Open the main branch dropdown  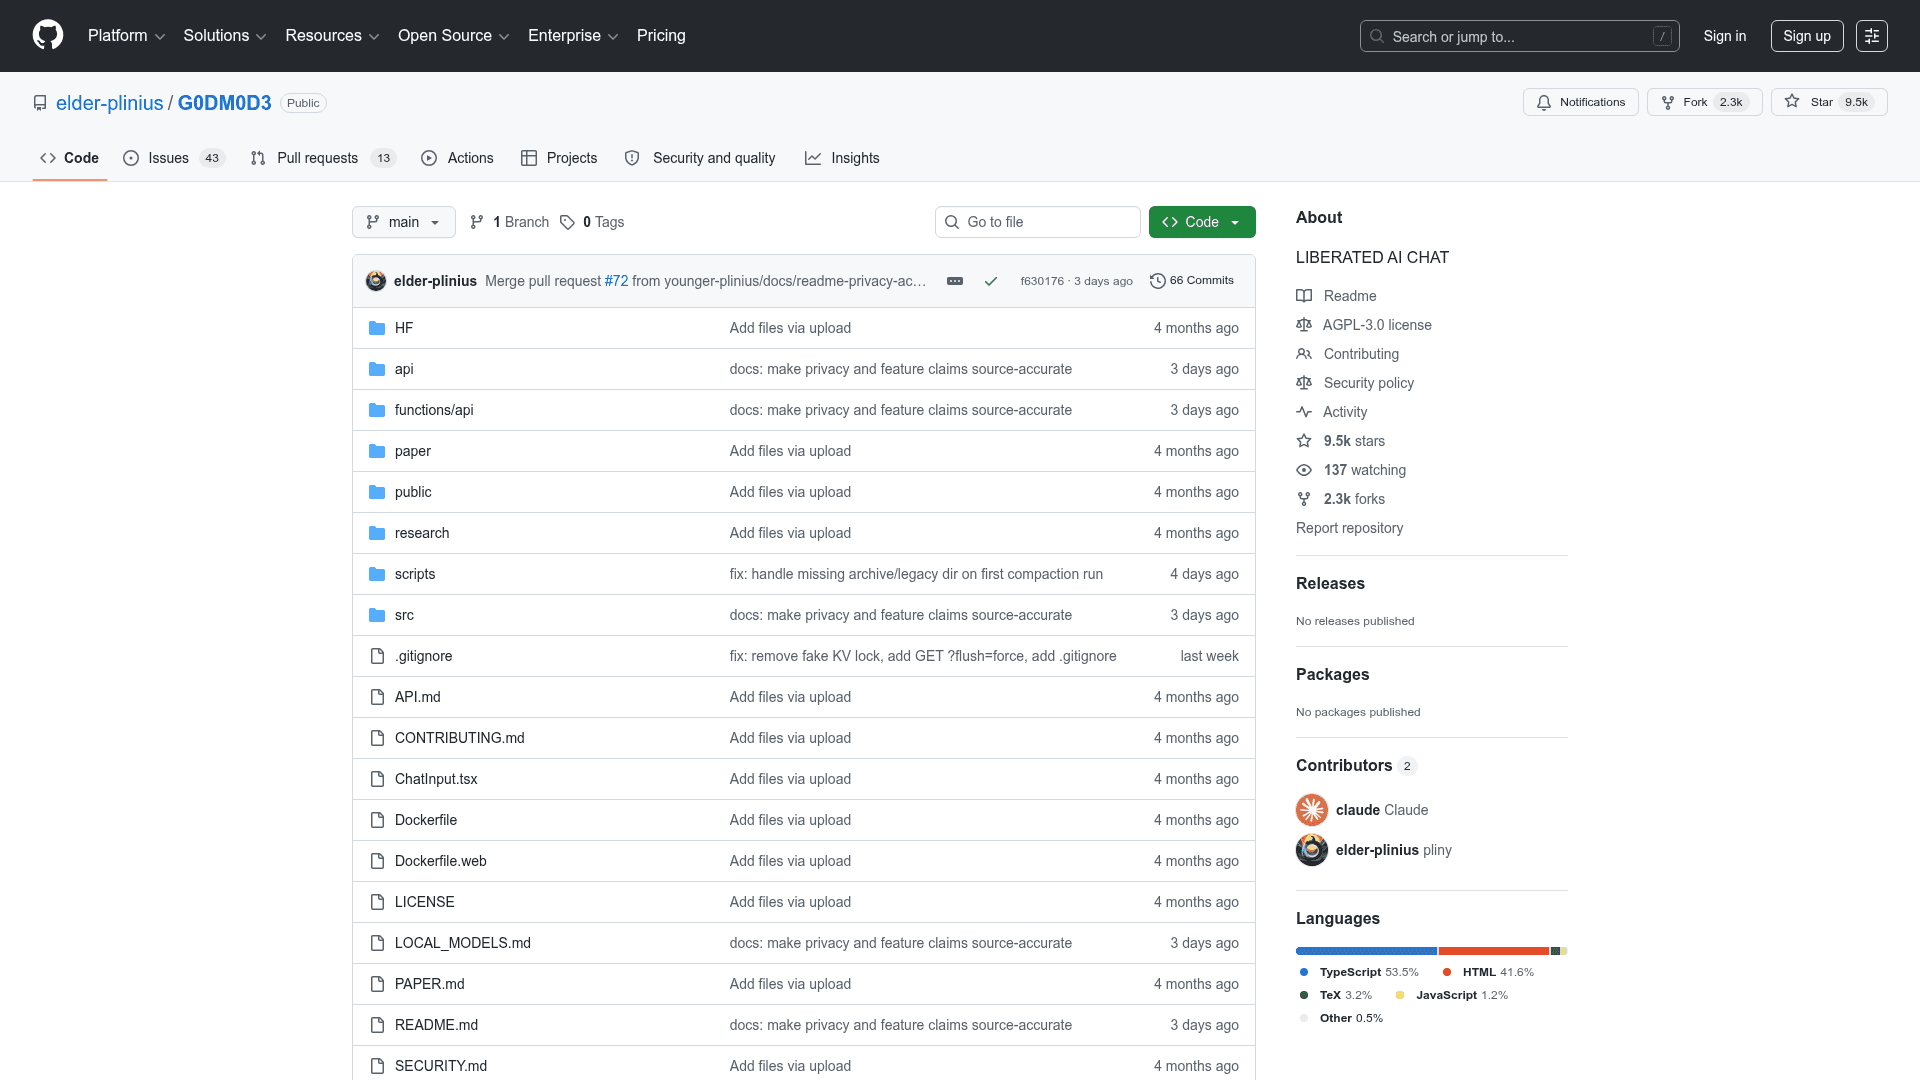click(x=403, y=222)
